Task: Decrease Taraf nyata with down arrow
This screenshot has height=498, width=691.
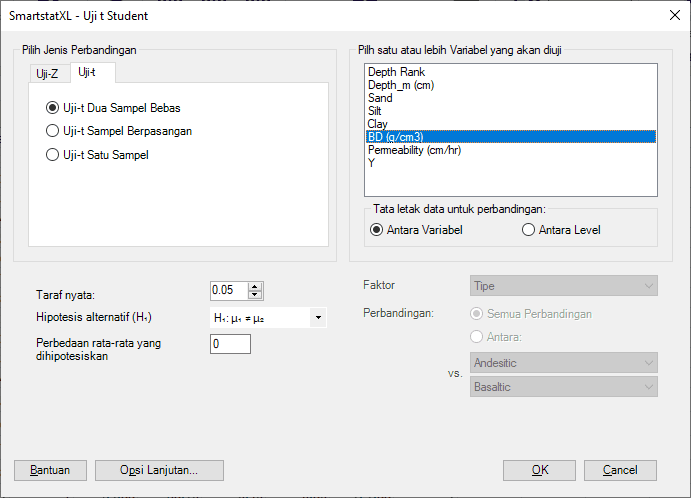Action: [255, 294]
